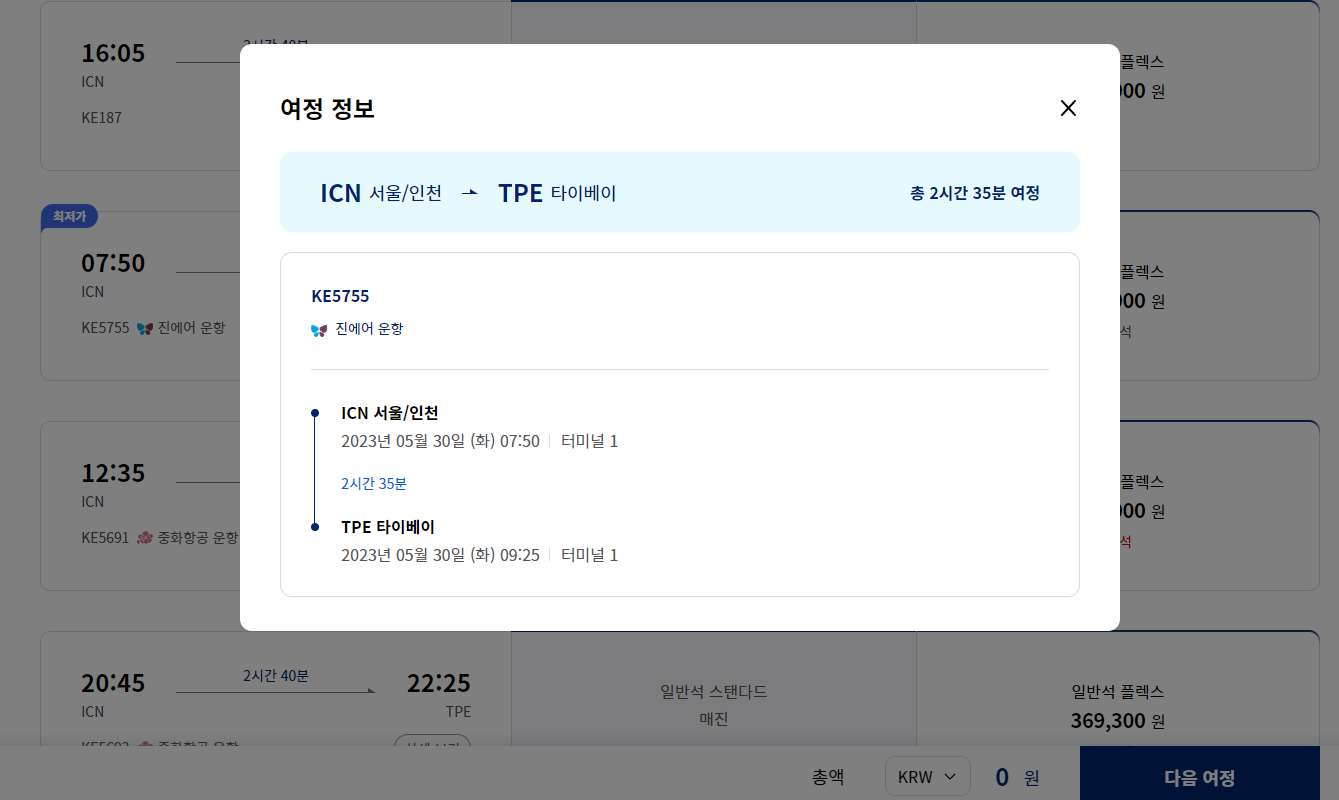Click the China Airlines icon on the 20:45 flight
This screenshot has height=800, width=1339.
pyautogui.click(x=145, y=745)
